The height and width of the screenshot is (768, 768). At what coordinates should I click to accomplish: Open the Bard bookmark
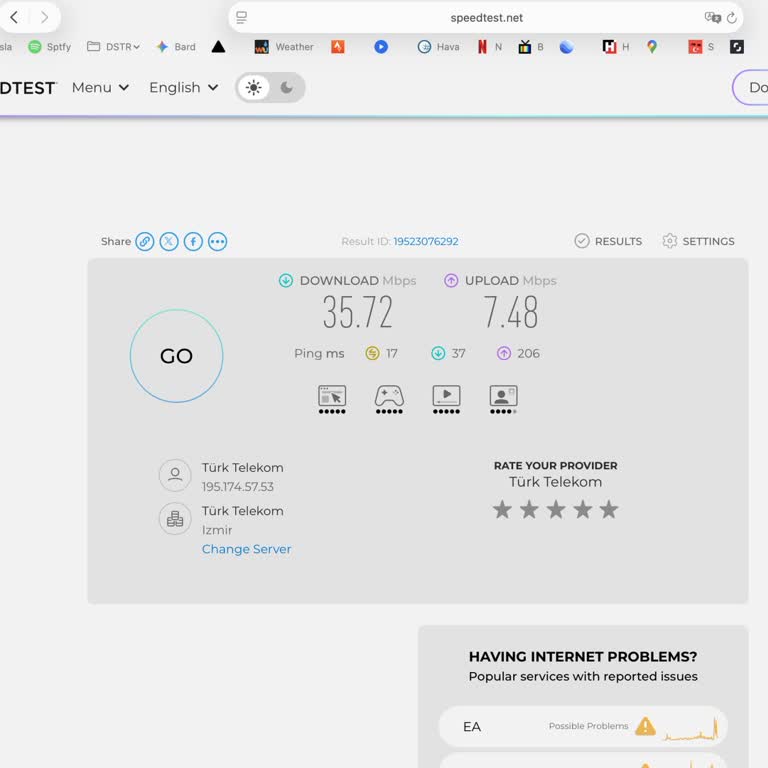point(176,47)
